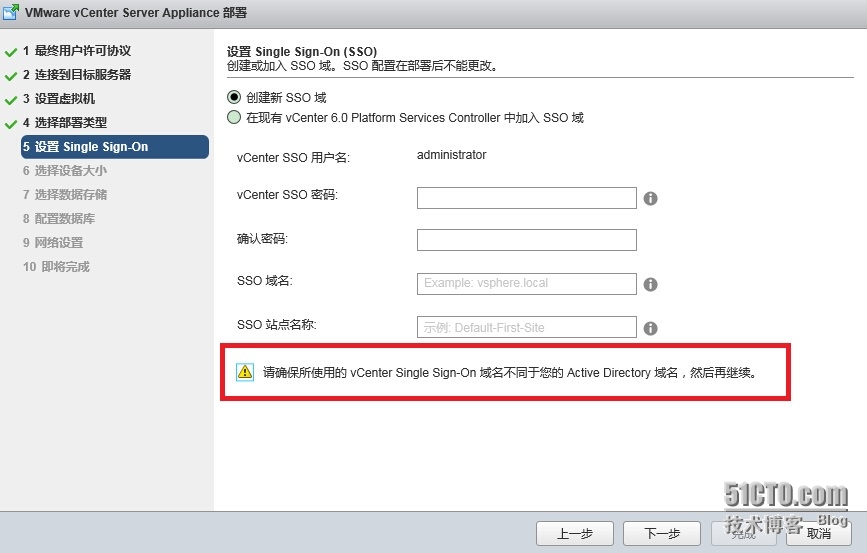Screen dimensions: 867x553
Task: Select step 5 设置 Single Sign-On
Action: (115, 147)
